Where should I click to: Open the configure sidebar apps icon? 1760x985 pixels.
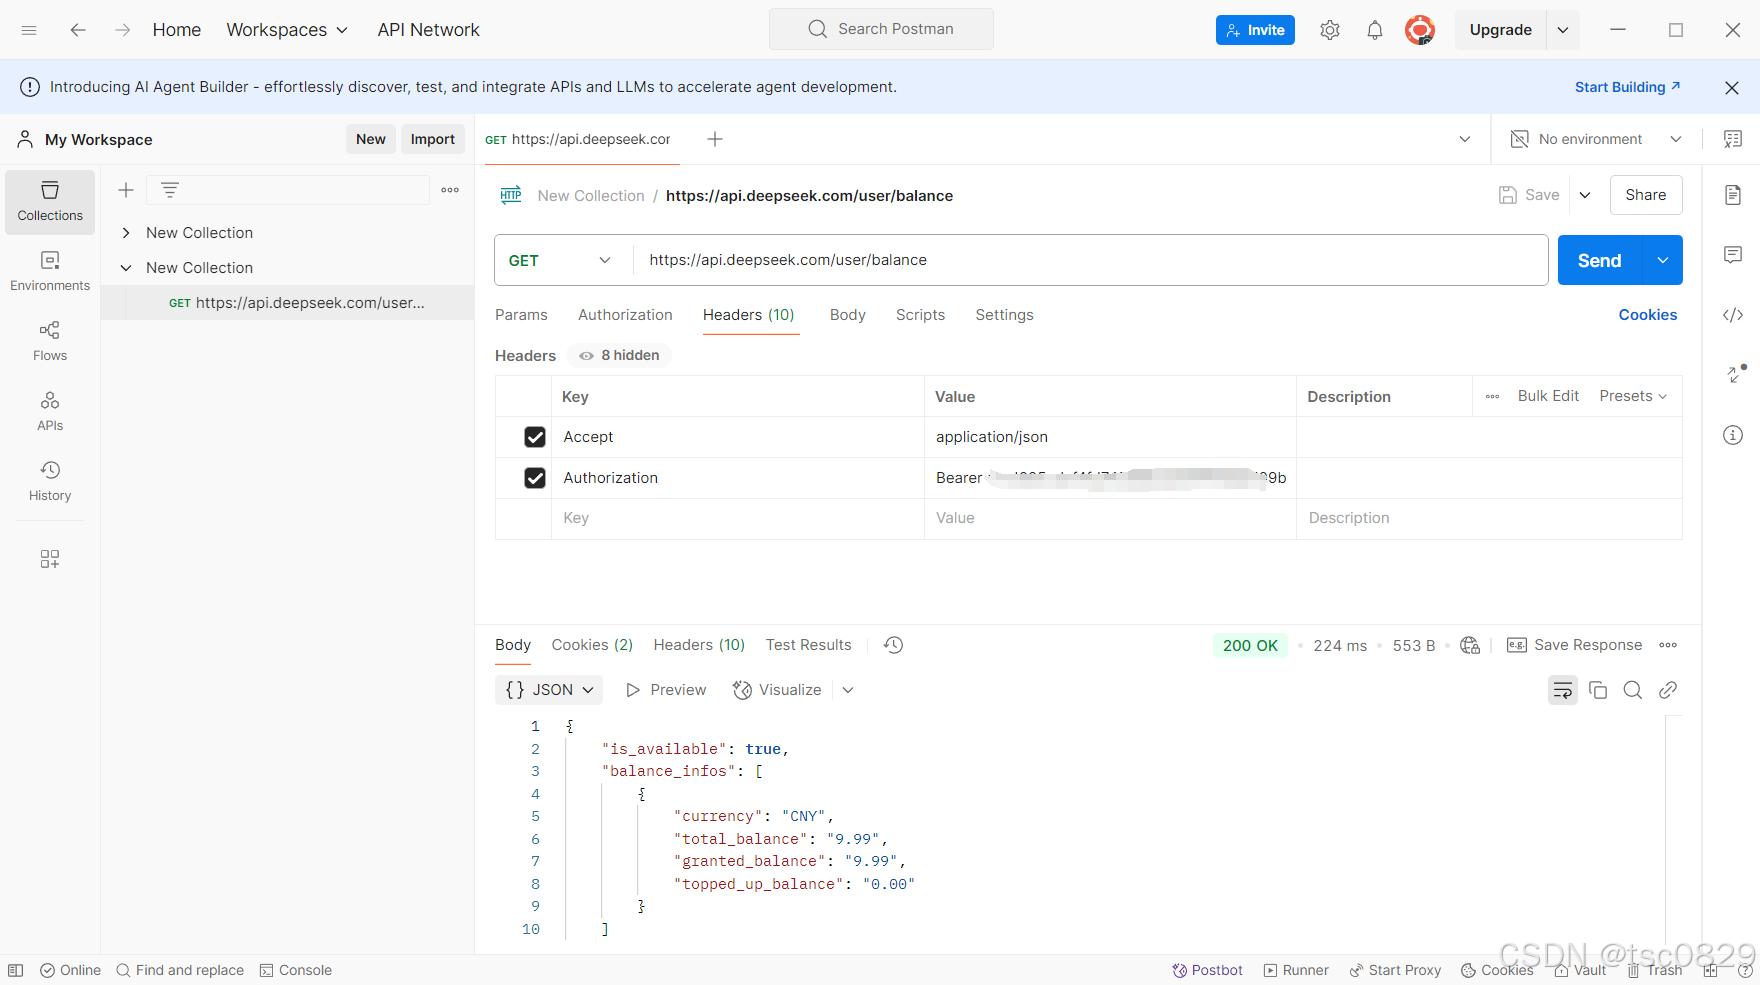click(x=50, y=559)
